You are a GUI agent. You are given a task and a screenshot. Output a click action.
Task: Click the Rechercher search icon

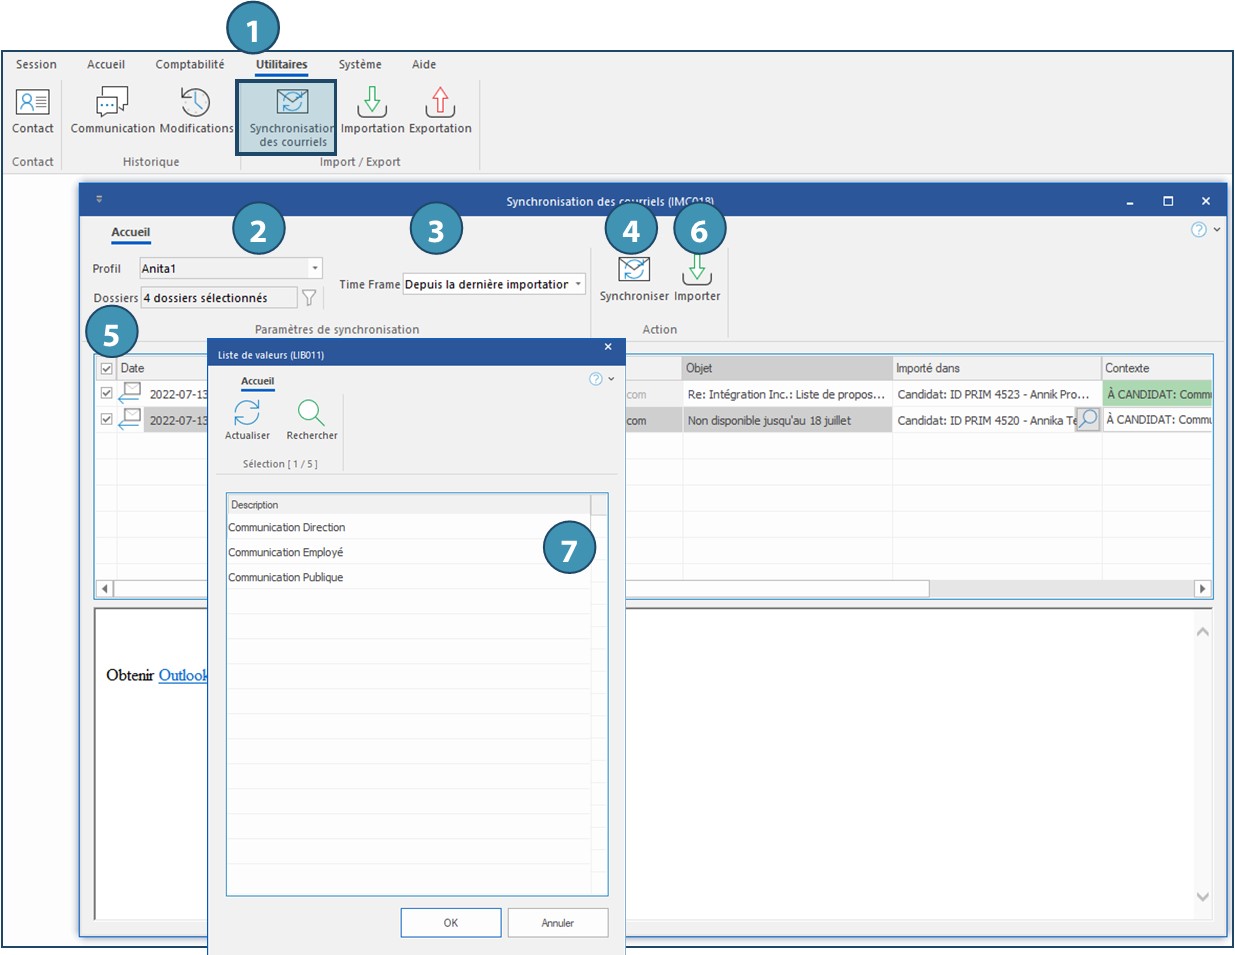[311, 413]
